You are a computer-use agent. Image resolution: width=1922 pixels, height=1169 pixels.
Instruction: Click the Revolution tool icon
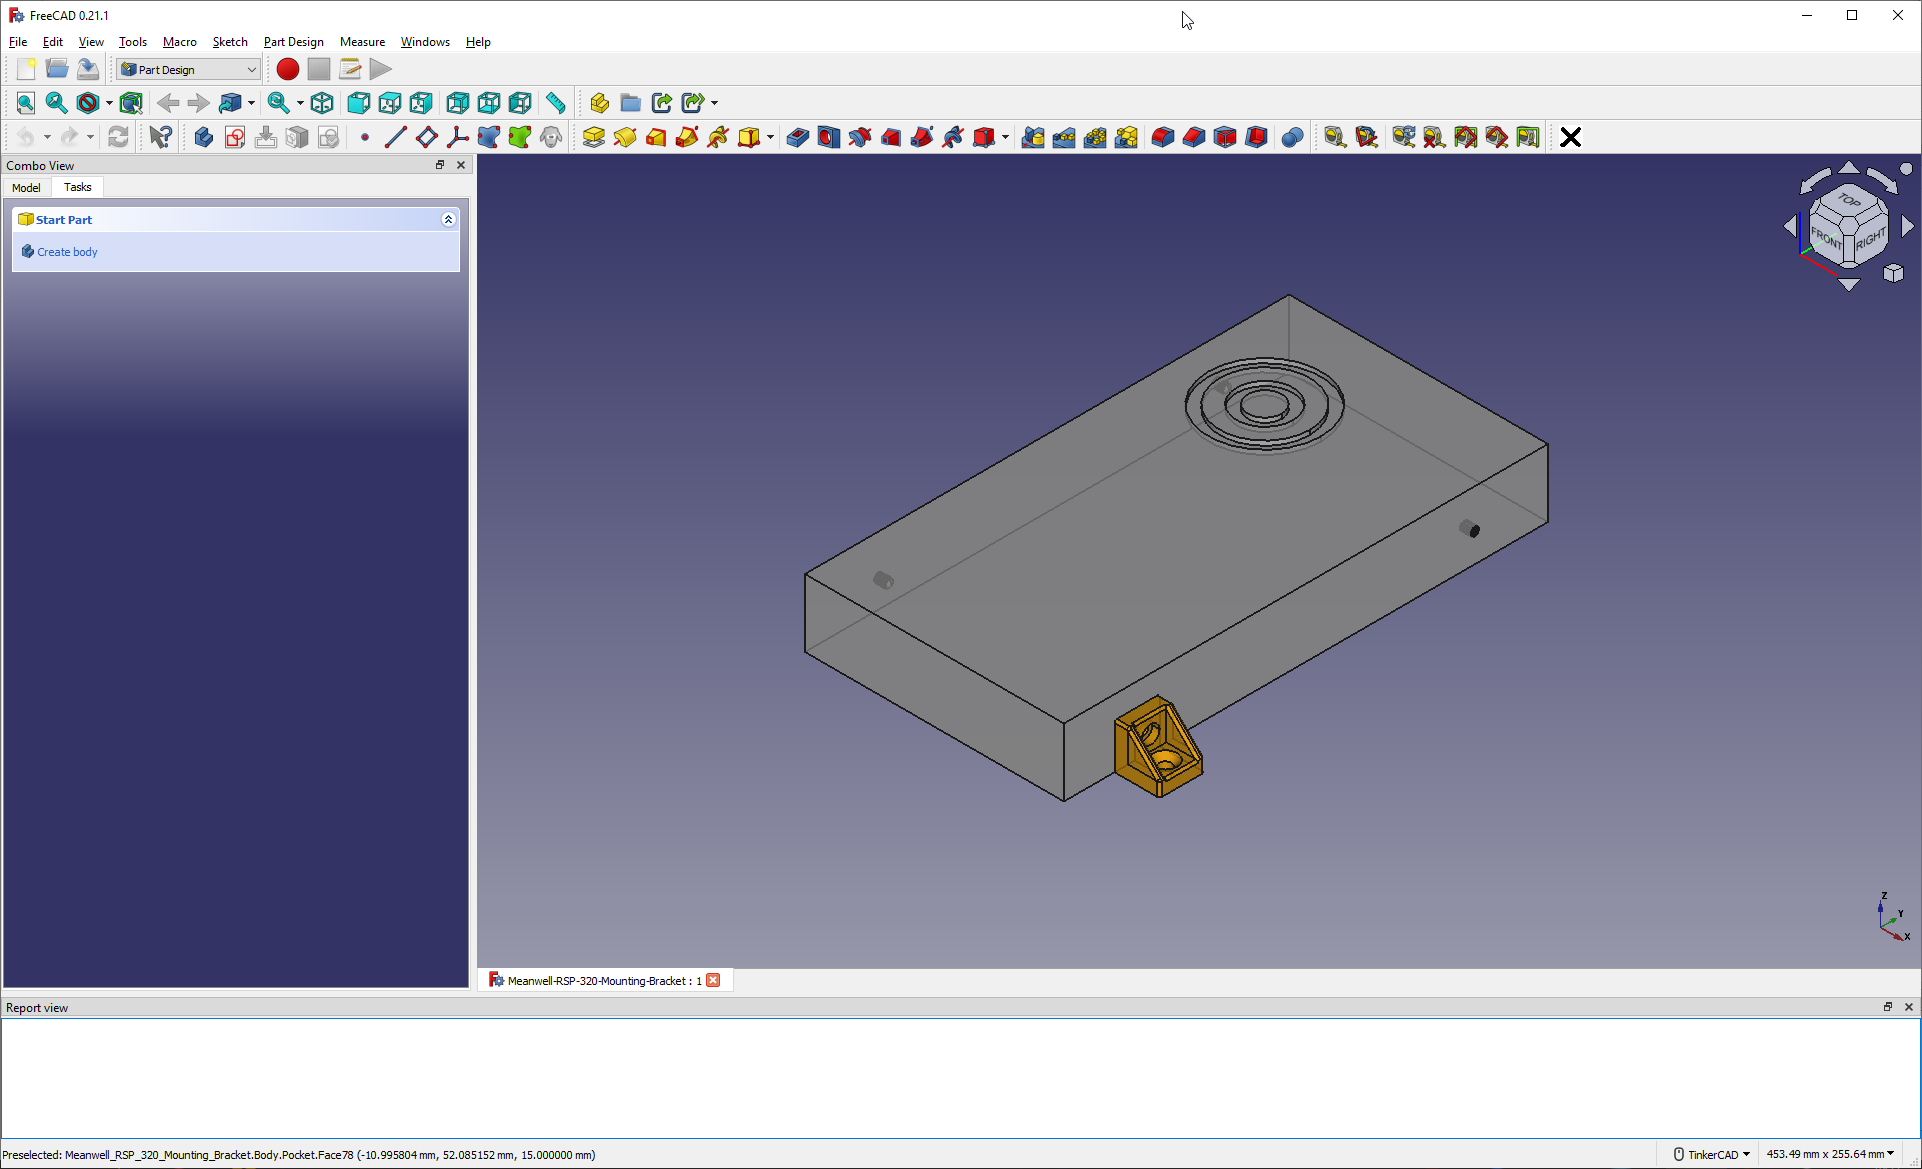pos(624,137)
